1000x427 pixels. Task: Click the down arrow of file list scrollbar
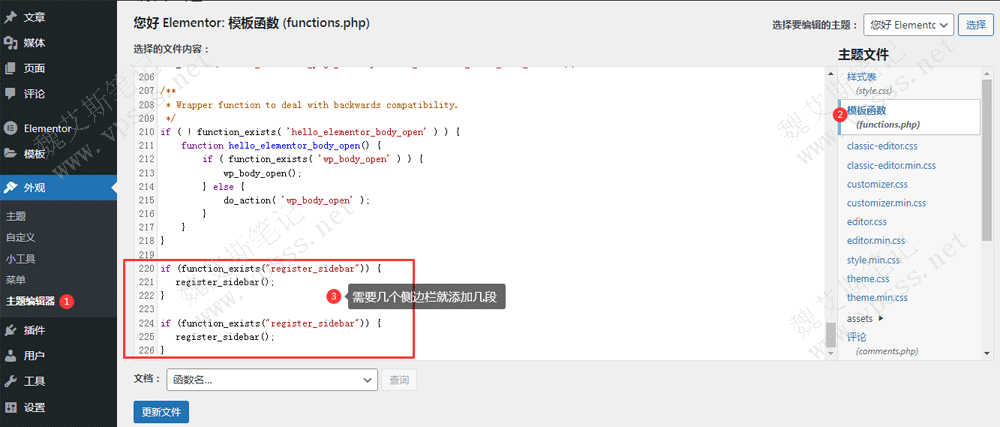click(x=987, y=353)
